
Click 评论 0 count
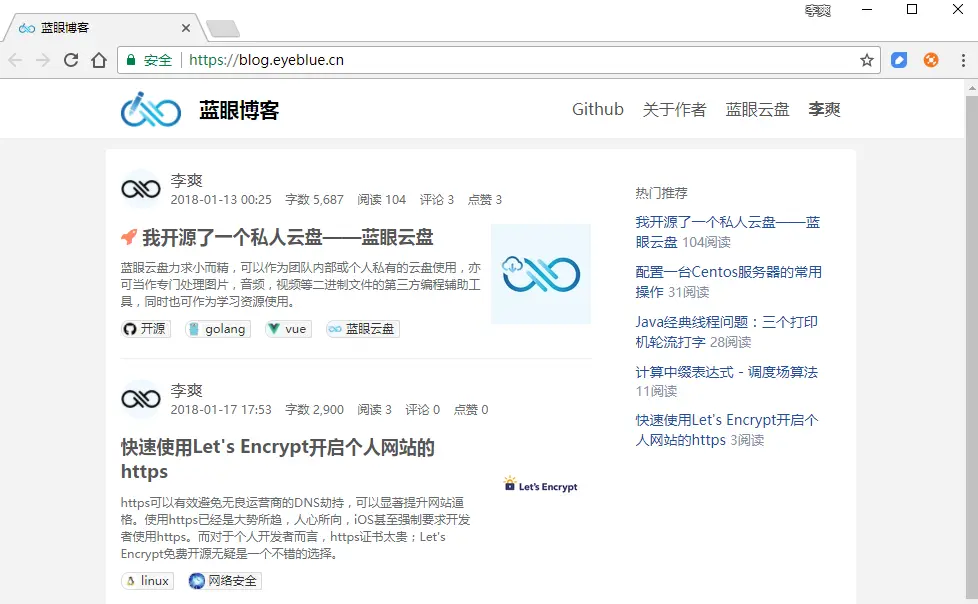tap(422, 410)
